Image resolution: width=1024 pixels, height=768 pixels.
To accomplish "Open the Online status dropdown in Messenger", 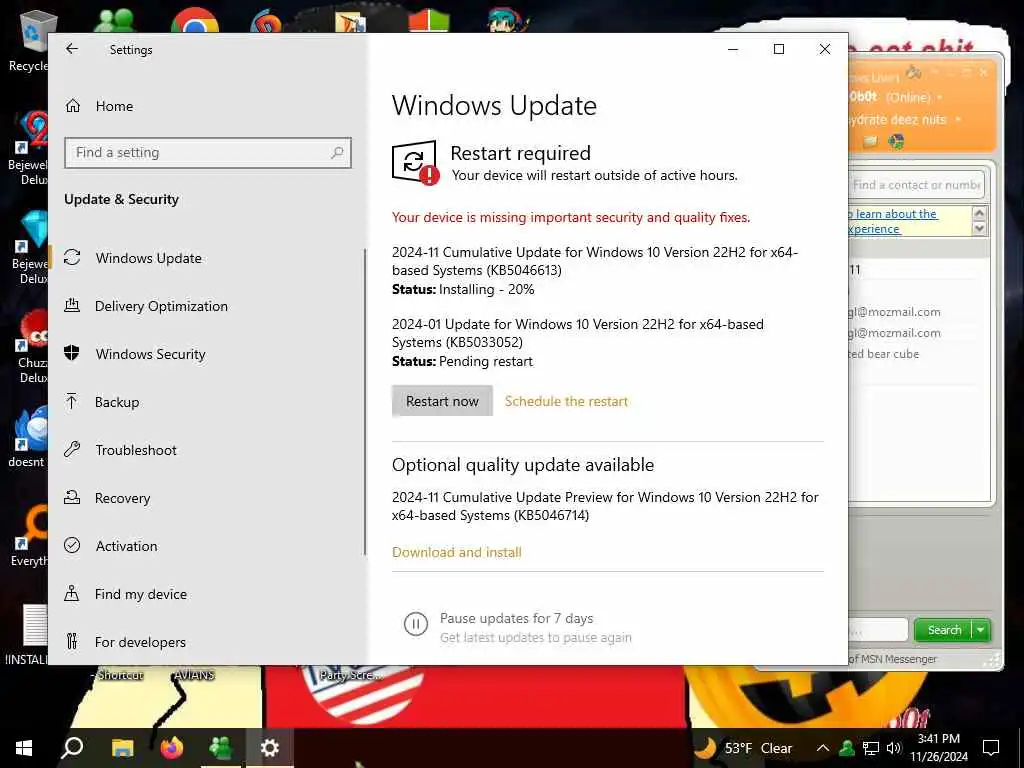I will pyautogui.click(x=940, y=97).
